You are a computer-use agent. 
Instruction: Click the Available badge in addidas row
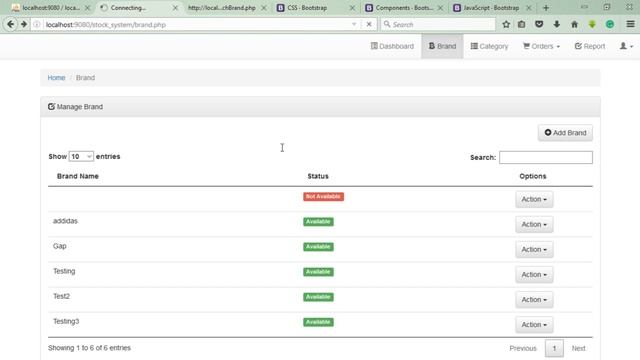pos(318,222)
